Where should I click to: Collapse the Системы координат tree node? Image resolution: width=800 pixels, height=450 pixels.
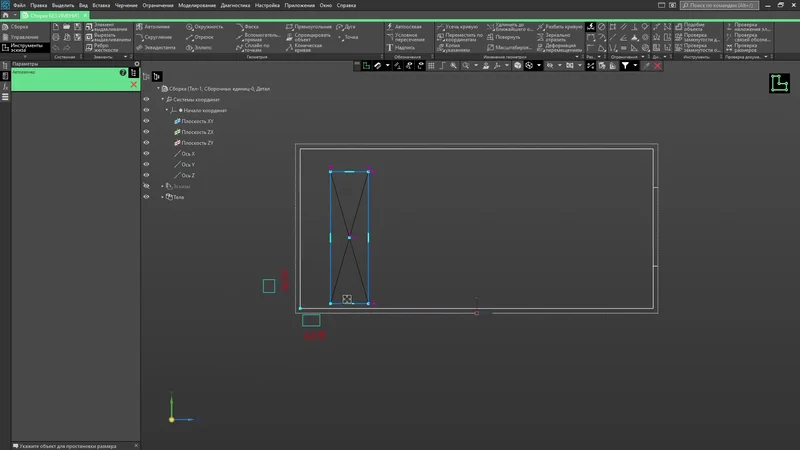coord(162,100)
